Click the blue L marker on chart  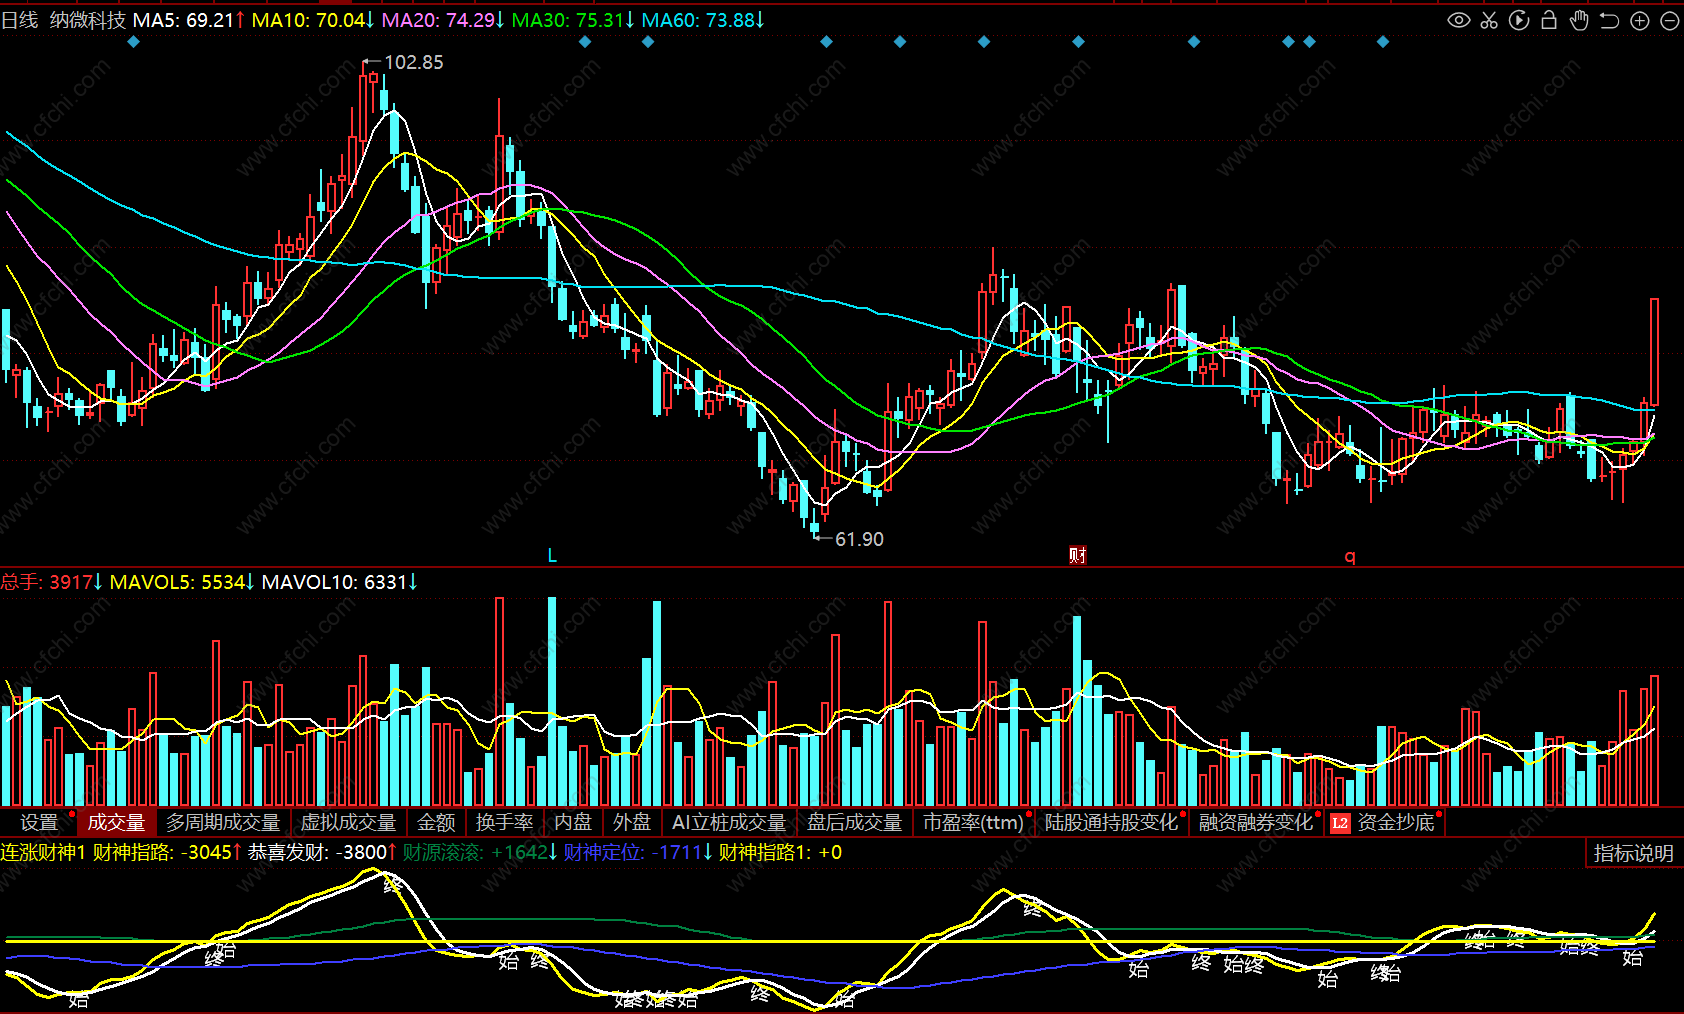[552, 555]
